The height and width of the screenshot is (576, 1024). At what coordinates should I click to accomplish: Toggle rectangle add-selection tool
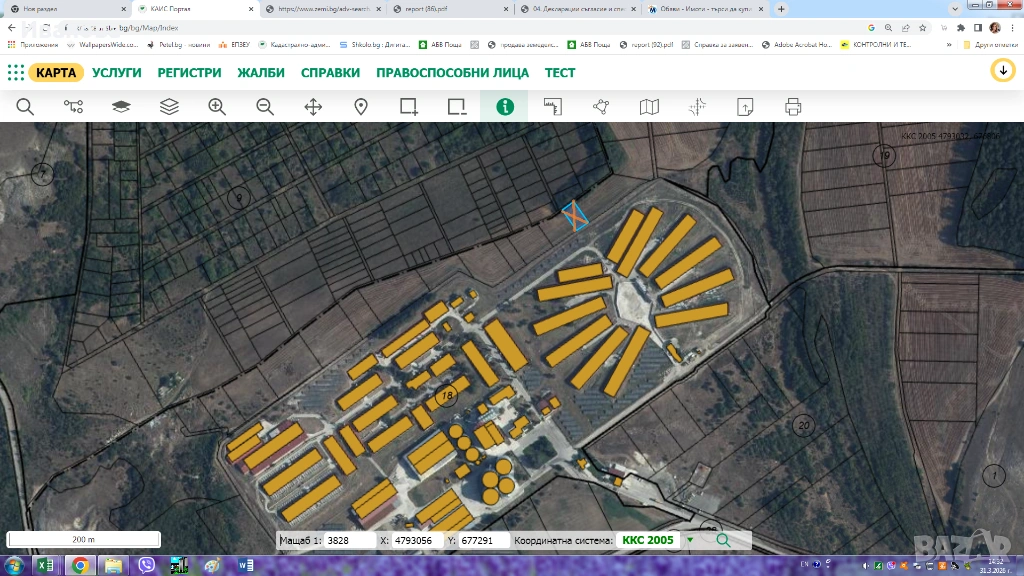click(x=409, y=106)
